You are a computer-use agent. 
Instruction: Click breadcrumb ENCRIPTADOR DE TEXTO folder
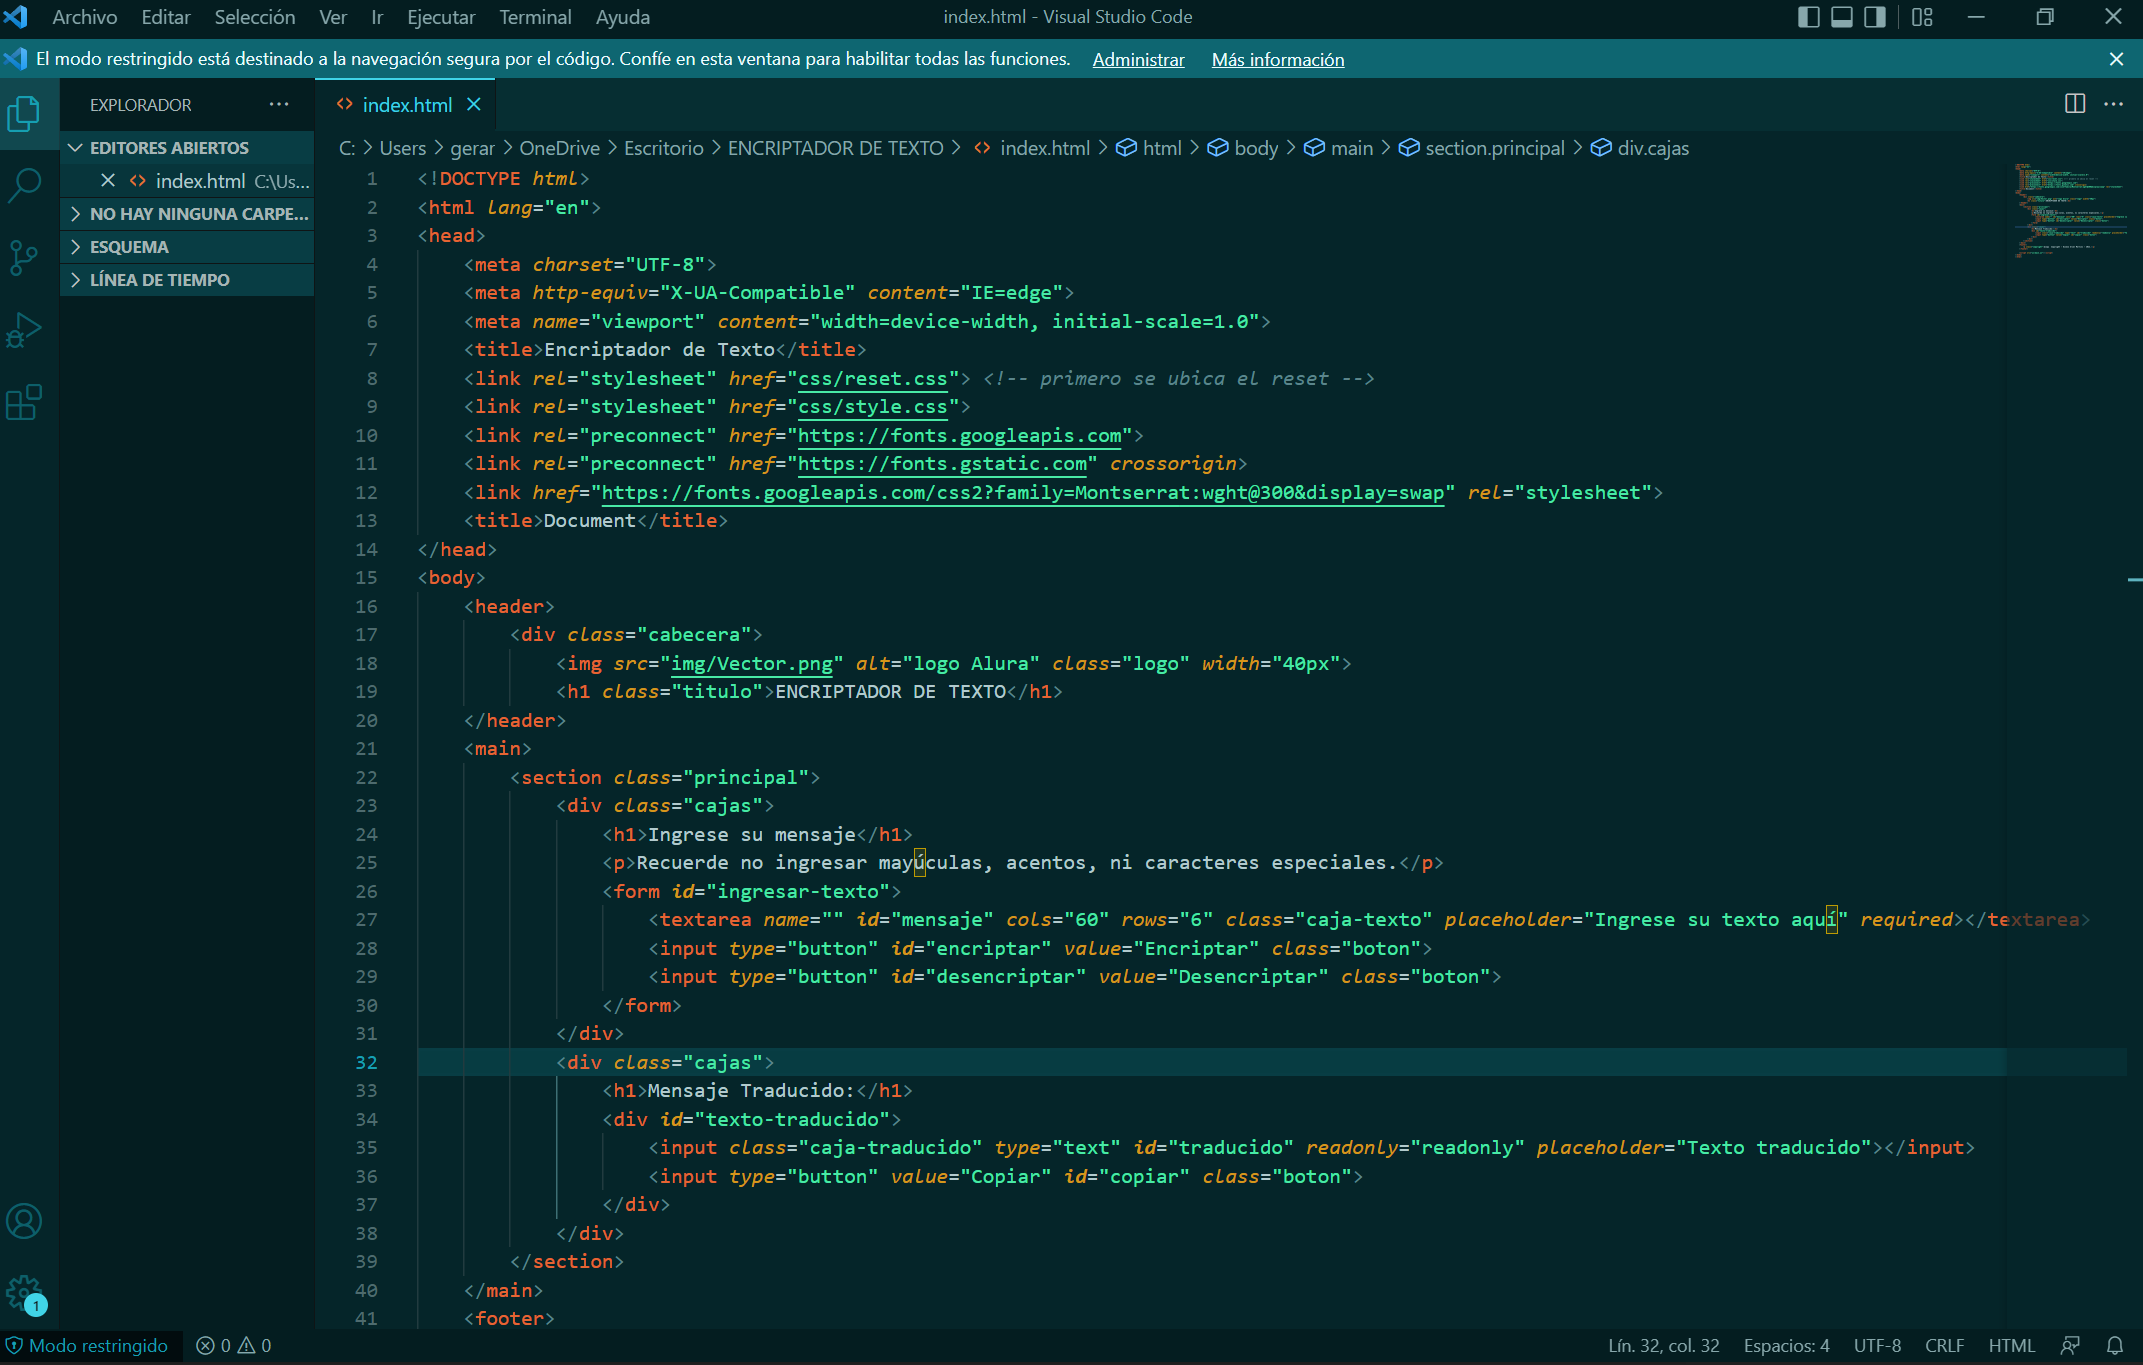[835, 148]
